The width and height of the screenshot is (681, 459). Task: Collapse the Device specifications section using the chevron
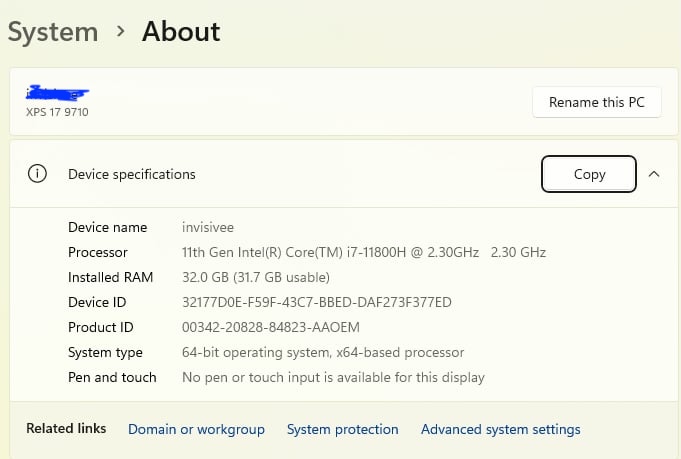654,174
